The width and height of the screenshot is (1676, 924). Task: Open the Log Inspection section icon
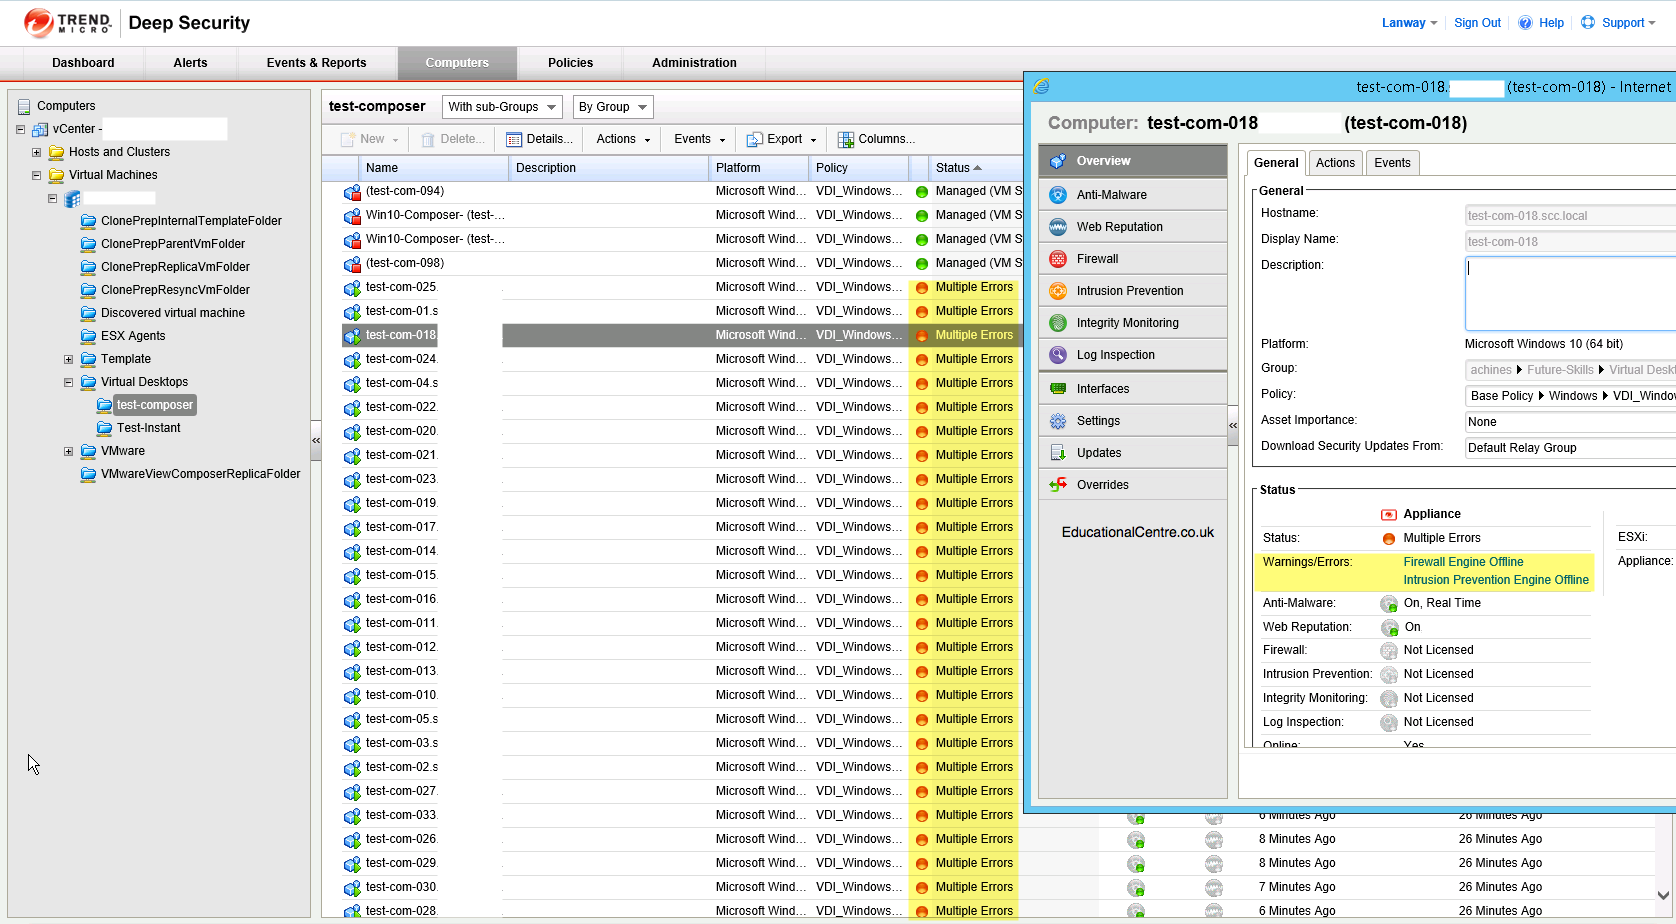(x=1058, y=355)
